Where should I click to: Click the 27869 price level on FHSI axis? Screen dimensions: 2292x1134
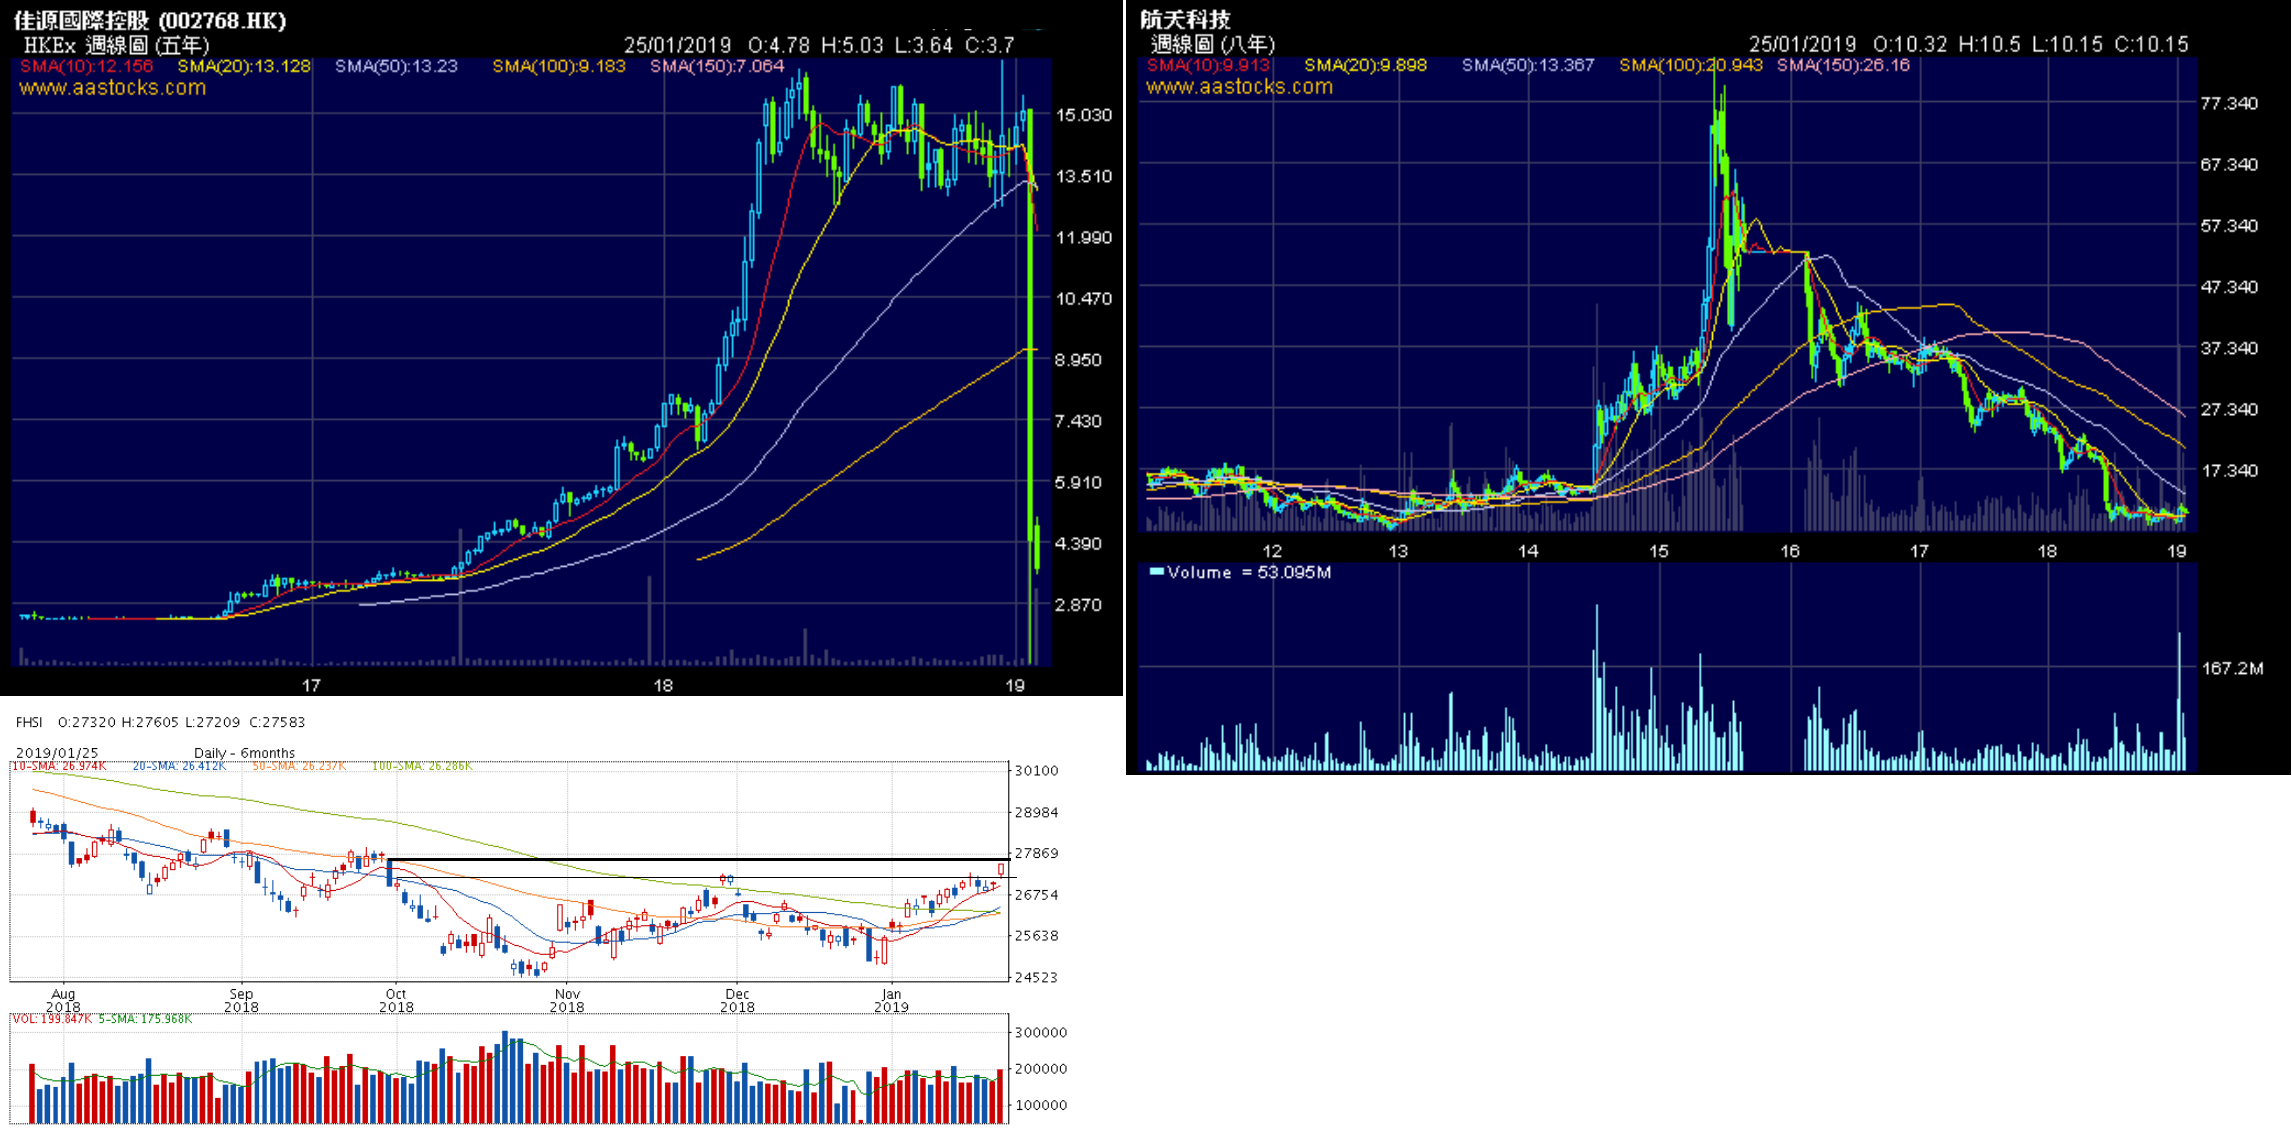point(1036,853)
